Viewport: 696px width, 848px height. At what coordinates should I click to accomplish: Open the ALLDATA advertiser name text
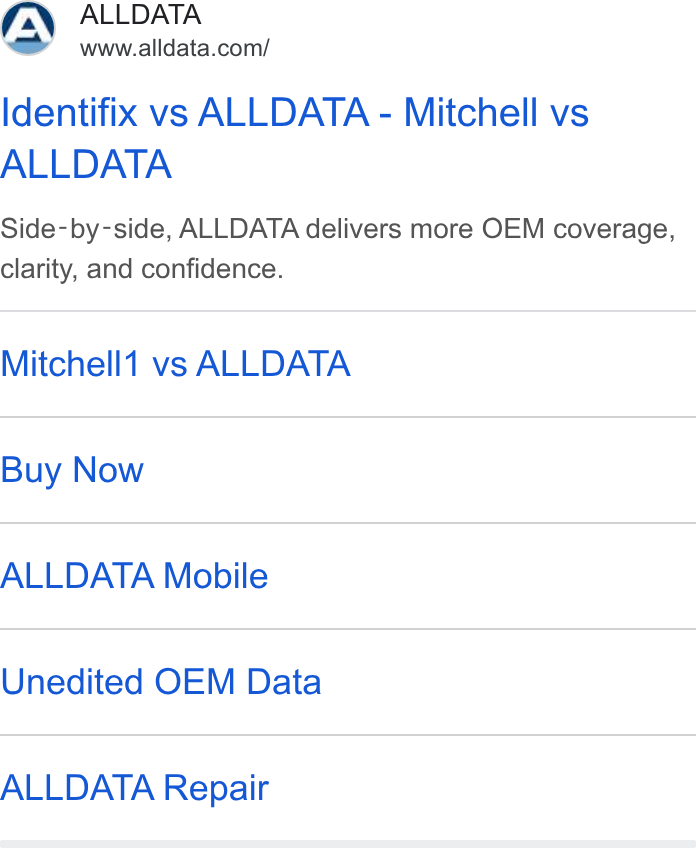tap(141, 15)
